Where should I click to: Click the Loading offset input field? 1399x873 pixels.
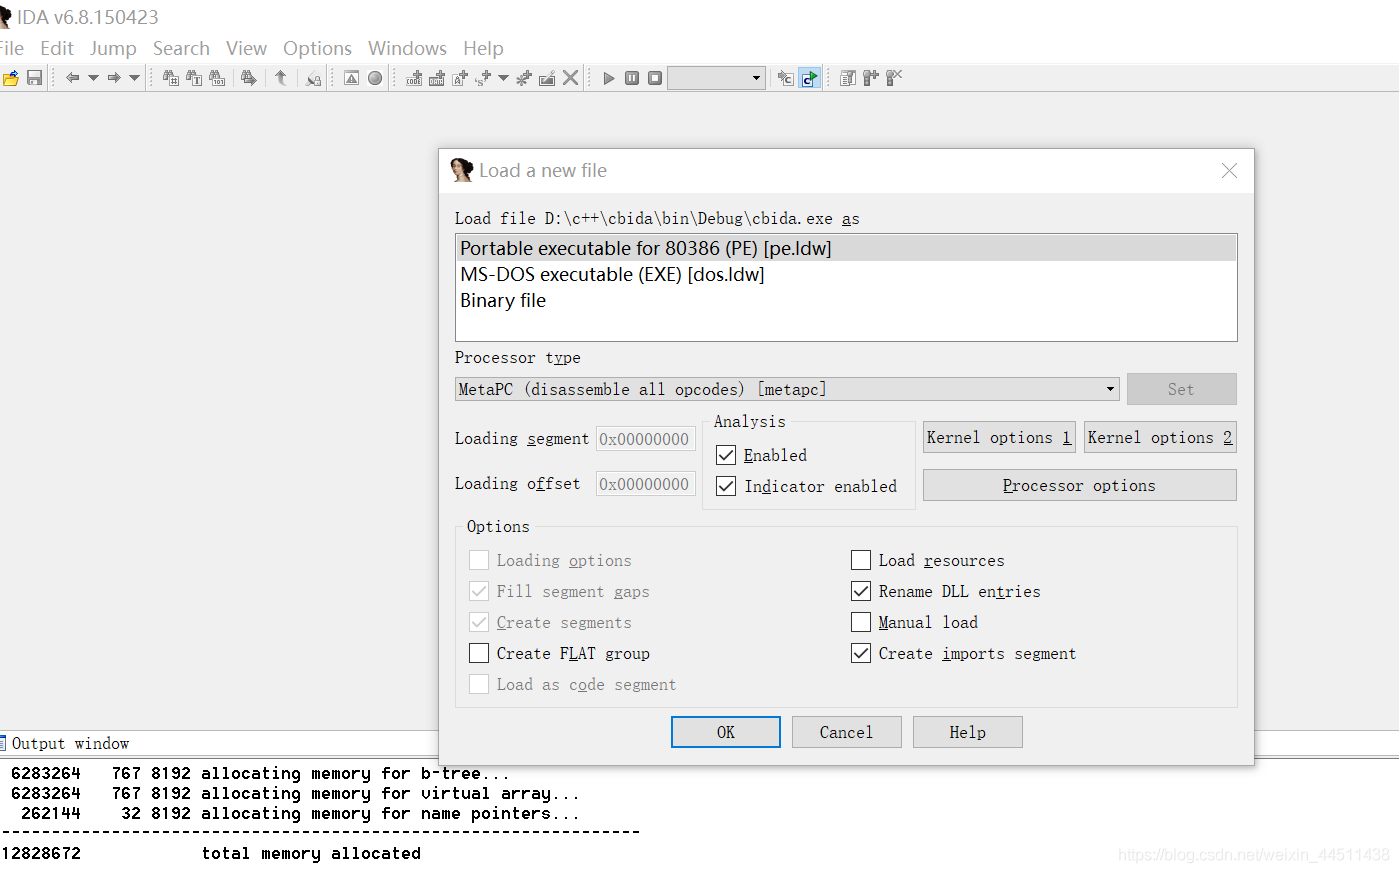point(646,484)
